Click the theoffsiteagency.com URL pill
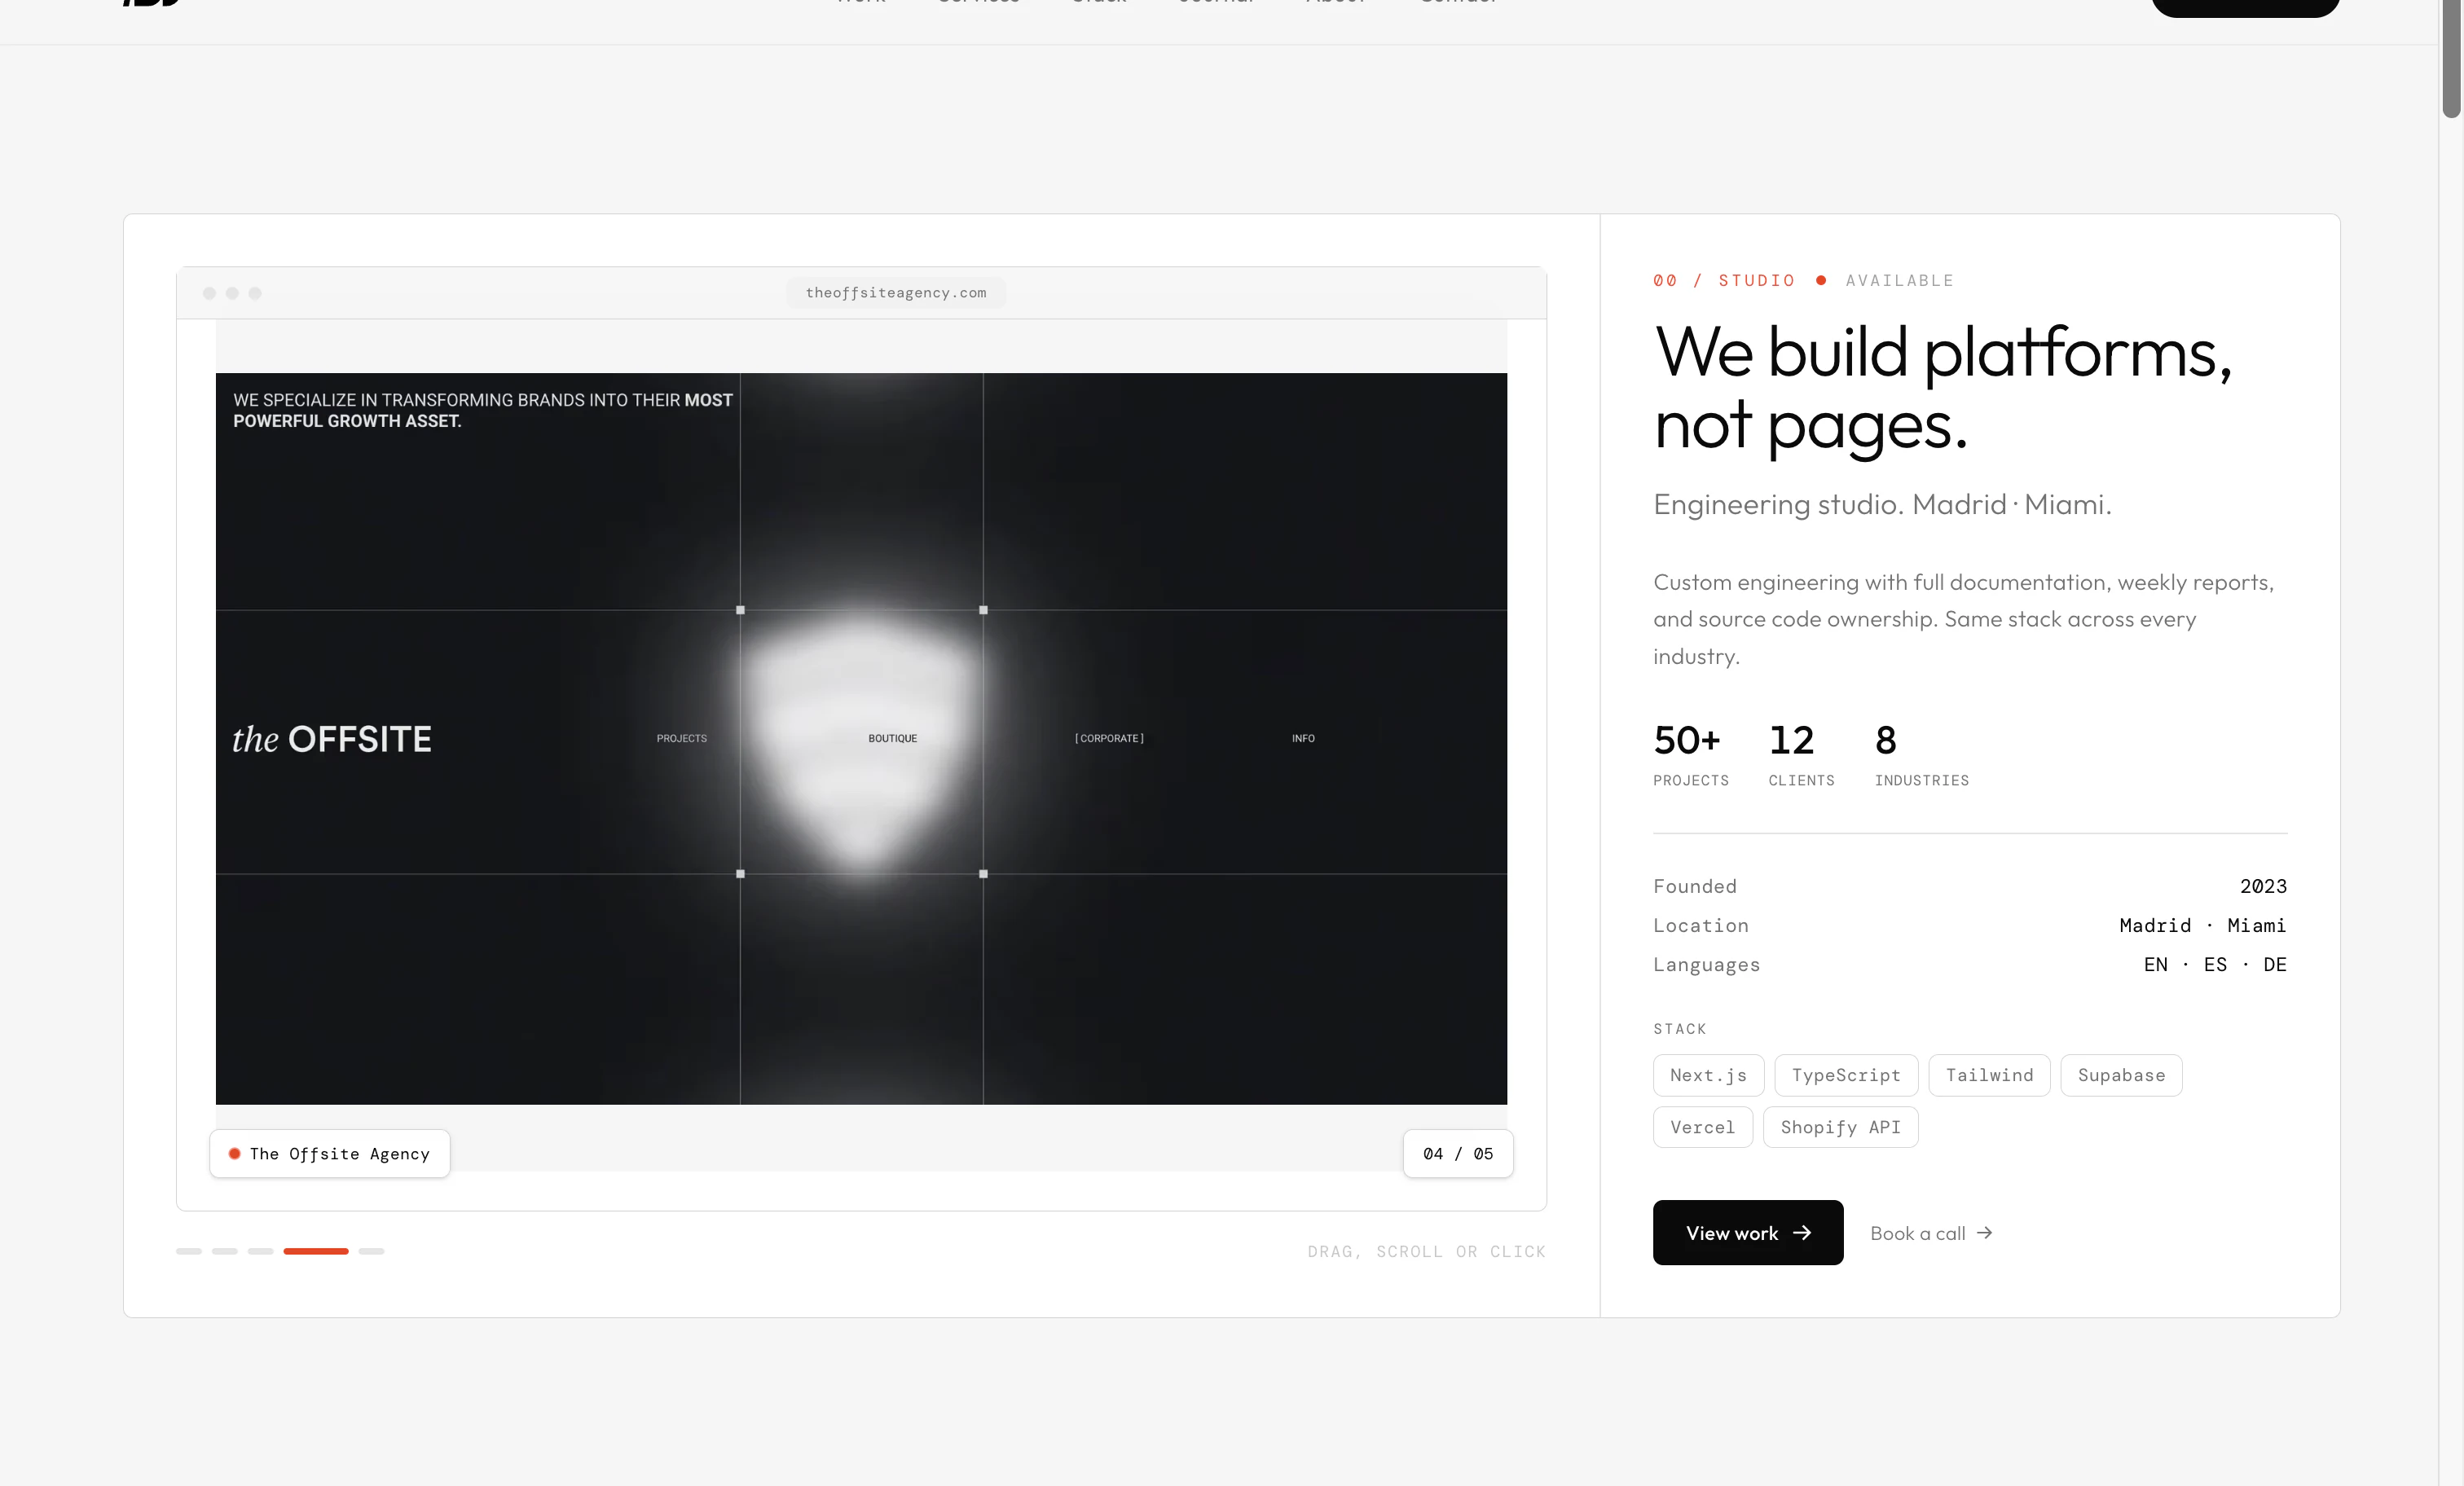The height and width of the screenshot is (1486, 2464). [x=895, y=292]
